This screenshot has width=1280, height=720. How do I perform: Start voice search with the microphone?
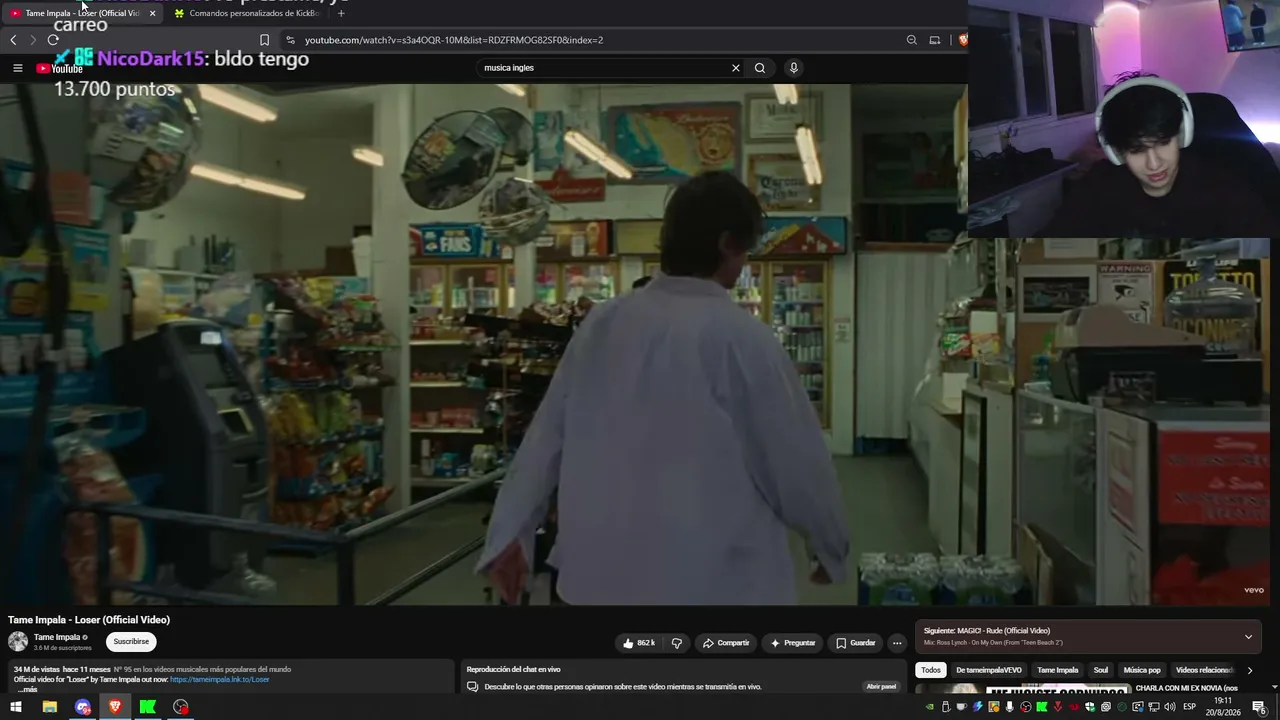pos(794,68)
